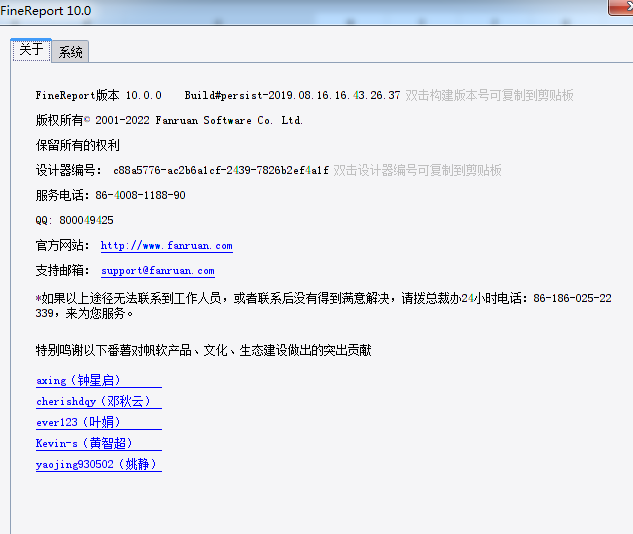Click the copyright line 2001-2022 Fanruan Software
The height and width of the screenshot is (534, 633).
[169, 120]
